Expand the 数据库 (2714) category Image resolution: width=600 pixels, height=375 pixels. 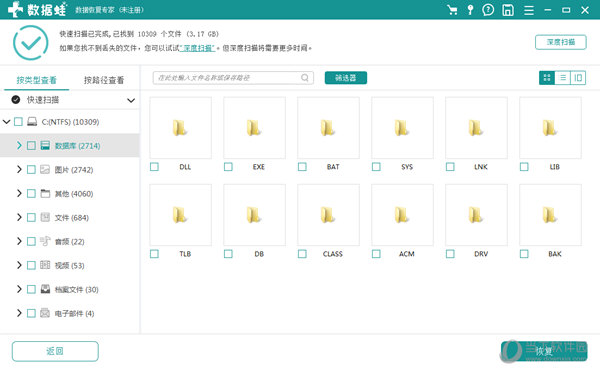(19, 145)
